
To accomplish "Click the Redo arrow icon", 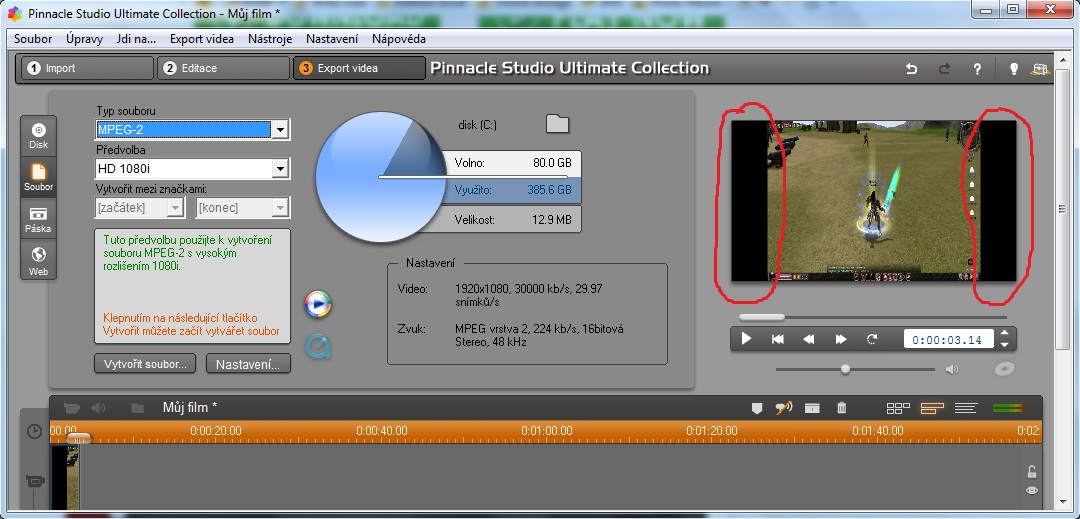I will click(944, 69).
